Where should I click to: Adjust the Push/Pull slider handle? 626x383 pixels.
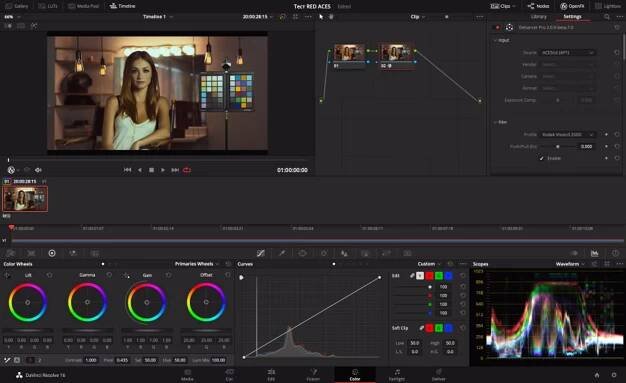[x=558, y=147]
